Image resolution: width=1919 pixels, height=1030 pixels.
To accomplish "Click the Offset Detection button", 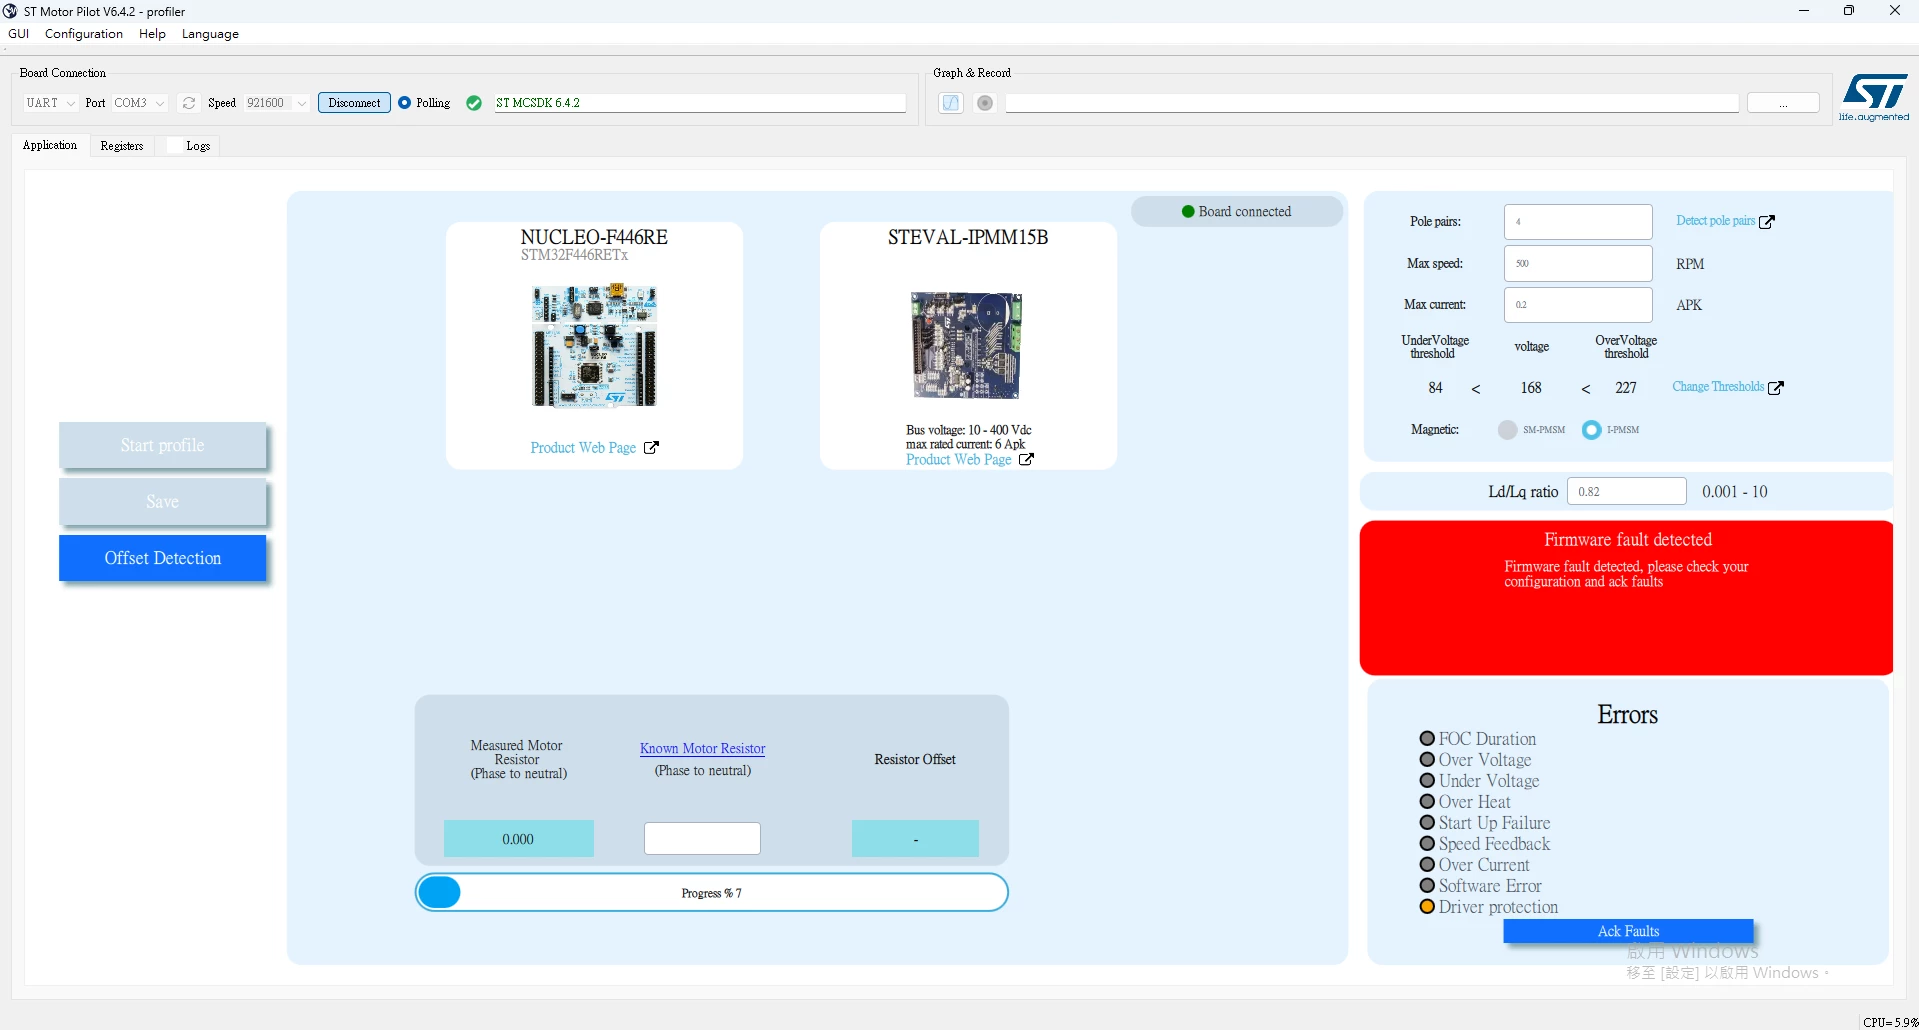I will (163, 558).
